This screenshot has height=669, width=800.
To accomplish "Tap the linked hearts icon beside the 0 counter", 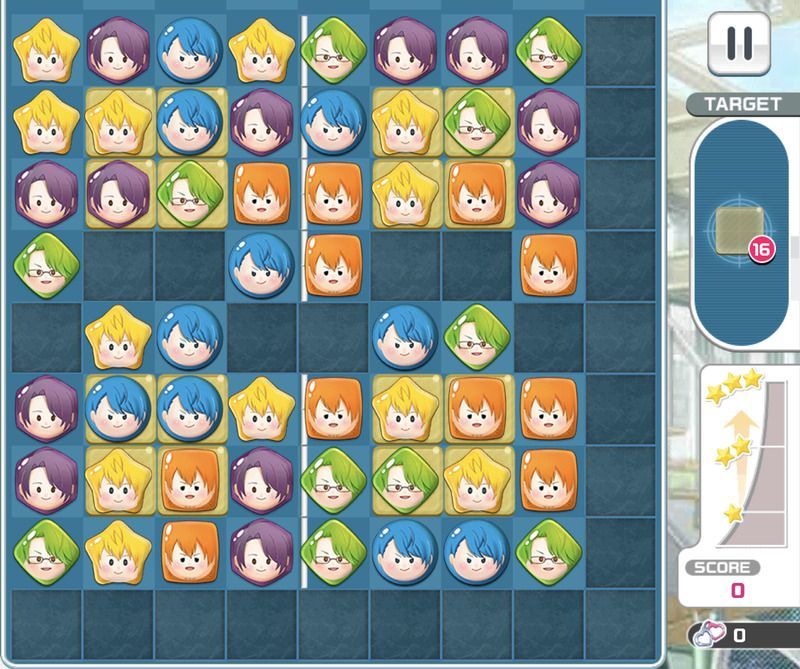I will [x=709, y=635].
